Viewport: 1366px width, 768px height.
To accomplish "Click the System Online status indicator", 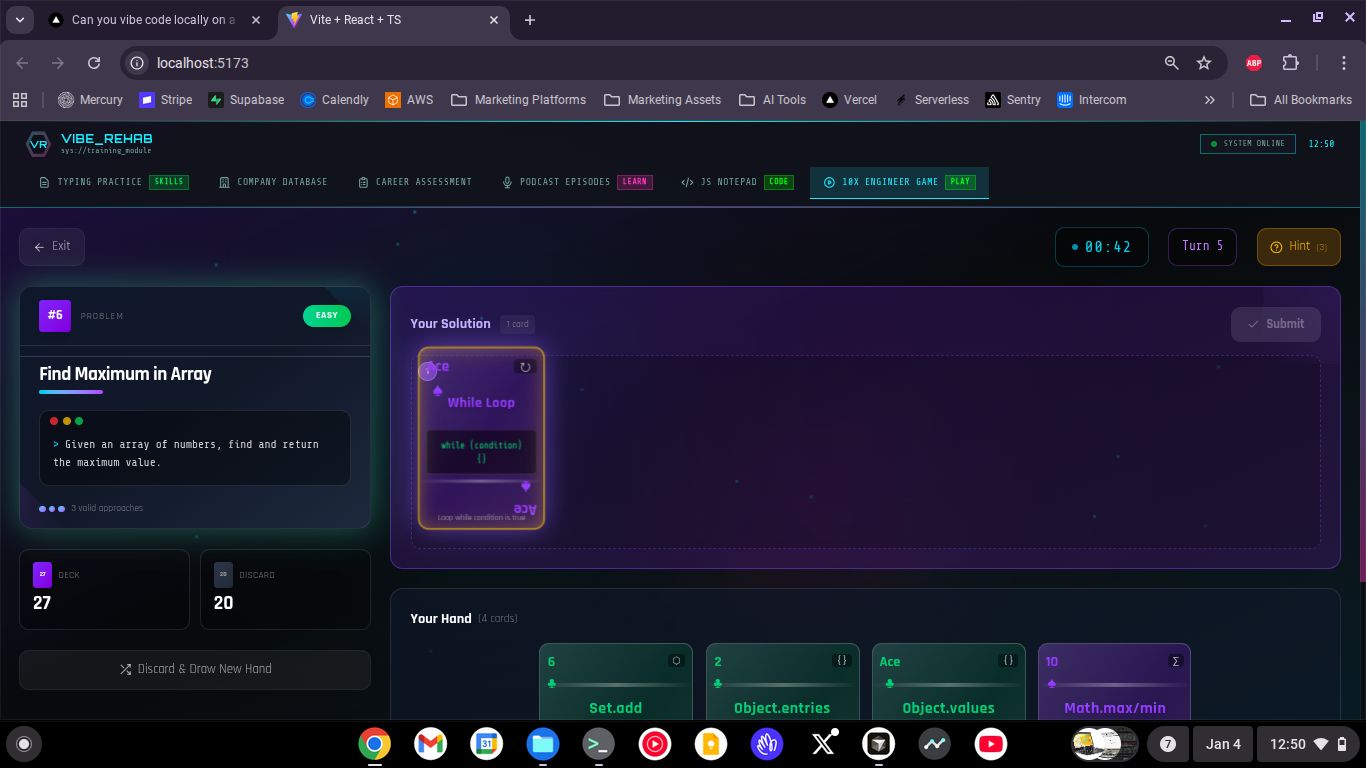I will 1247,143.
